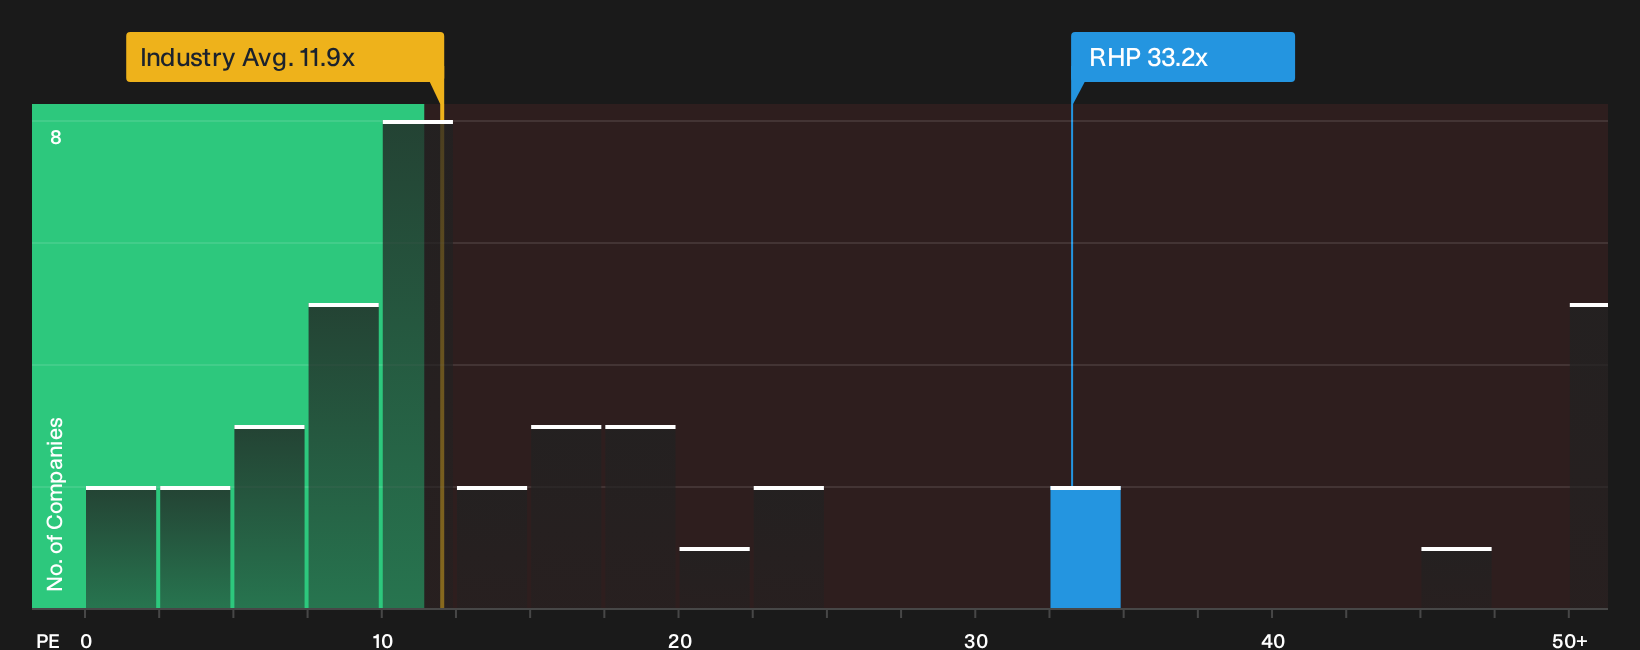Viewport: 1640px width, 650px height.
Task: Select the bar at PE 12.5
Action: [x=492, y=548]
